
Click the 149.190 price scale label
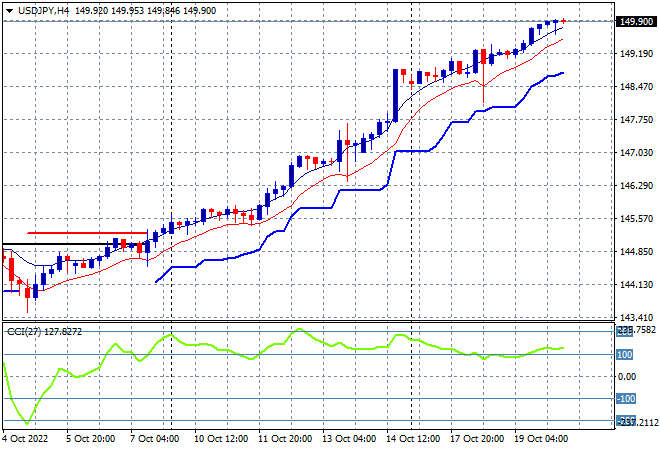pos(636,54)
